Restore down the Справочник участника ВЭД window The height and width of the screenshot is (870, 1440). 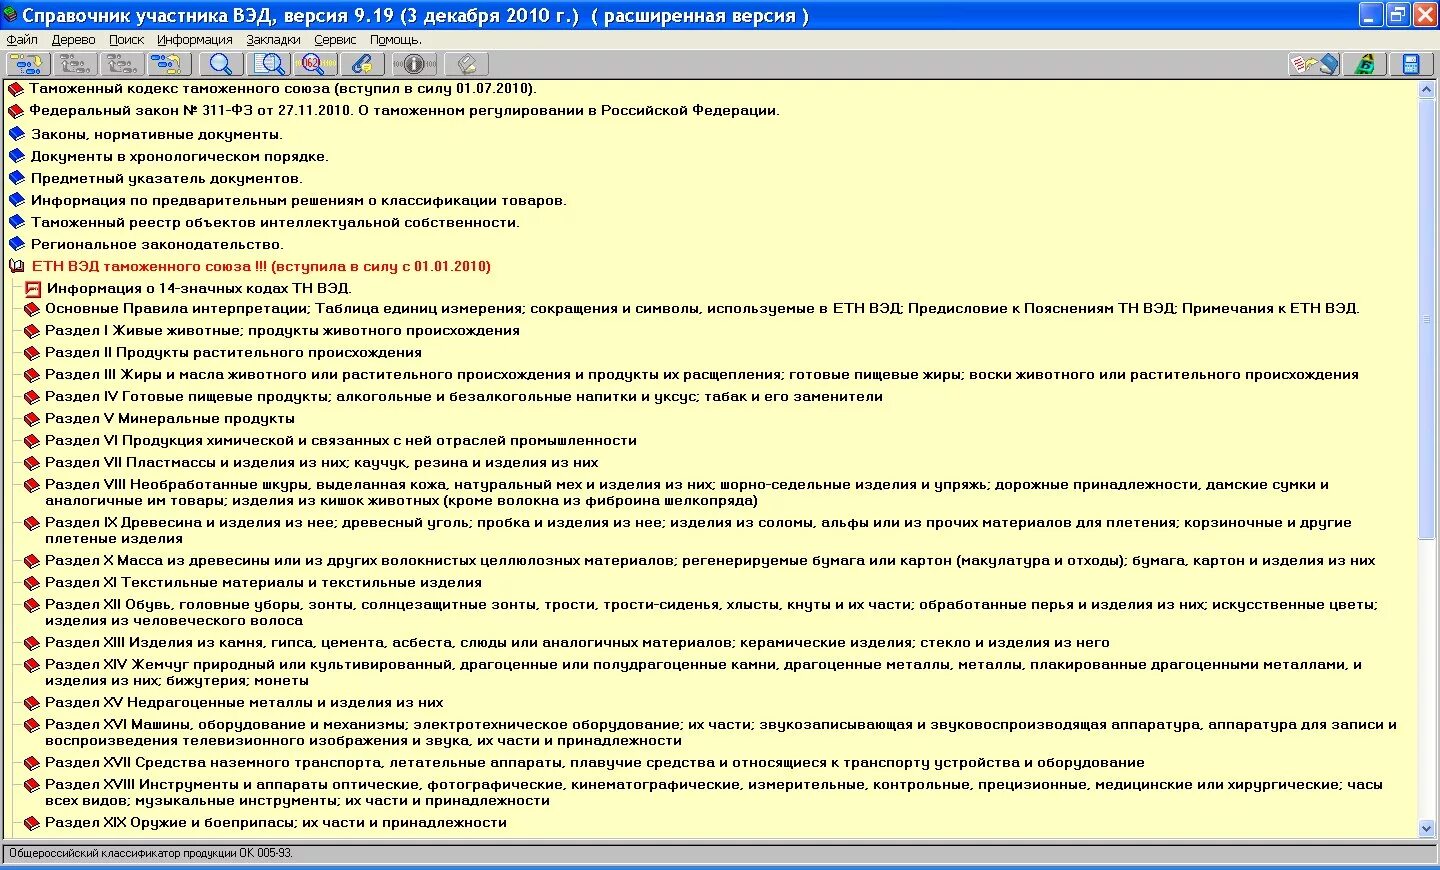coord(1397,15)
